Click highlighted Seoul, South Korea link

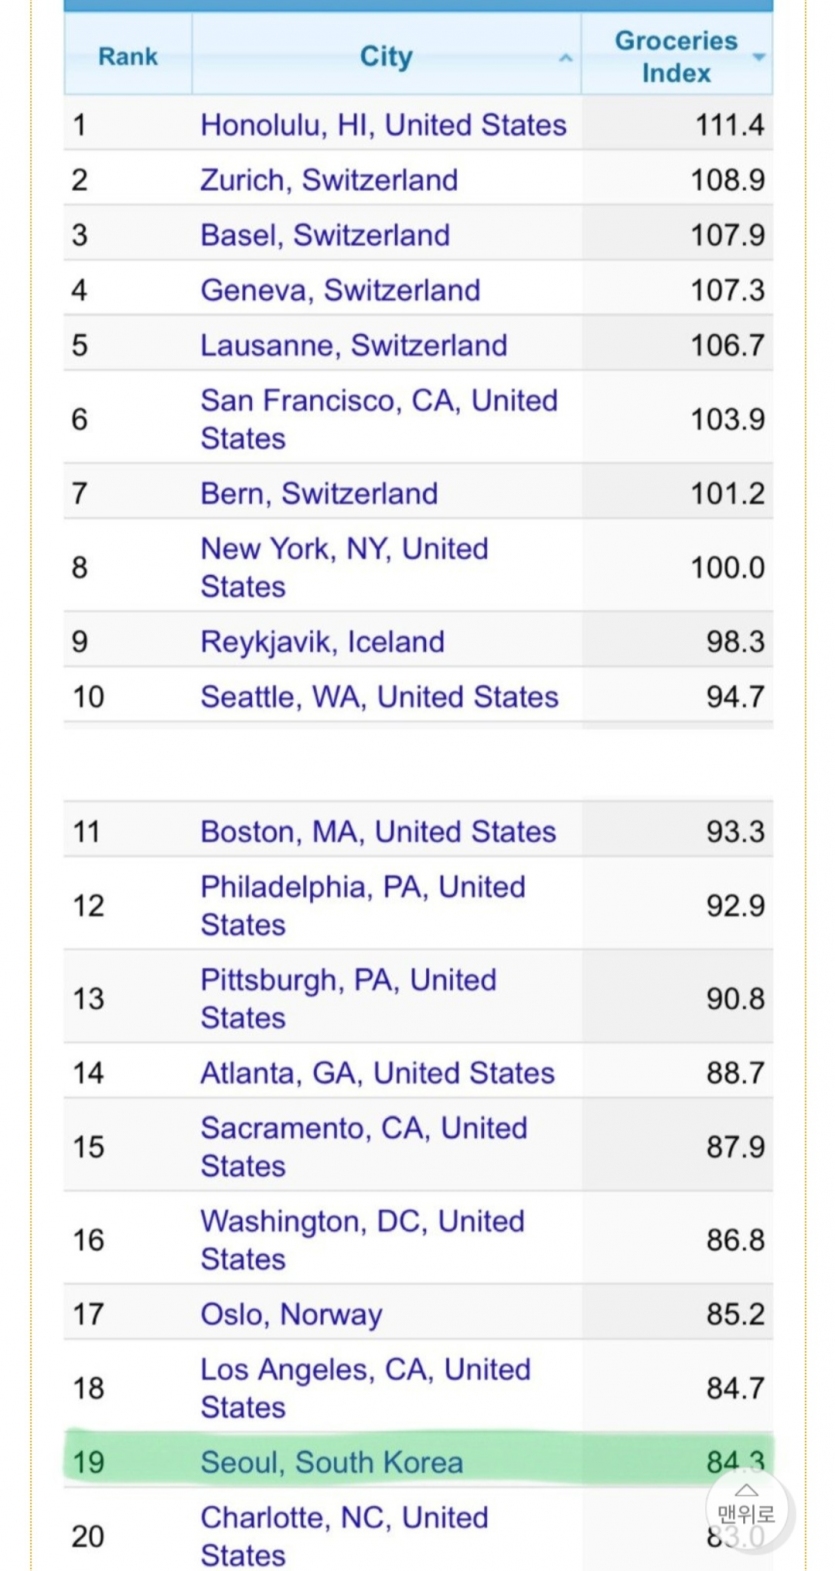tap(331, 1462)
